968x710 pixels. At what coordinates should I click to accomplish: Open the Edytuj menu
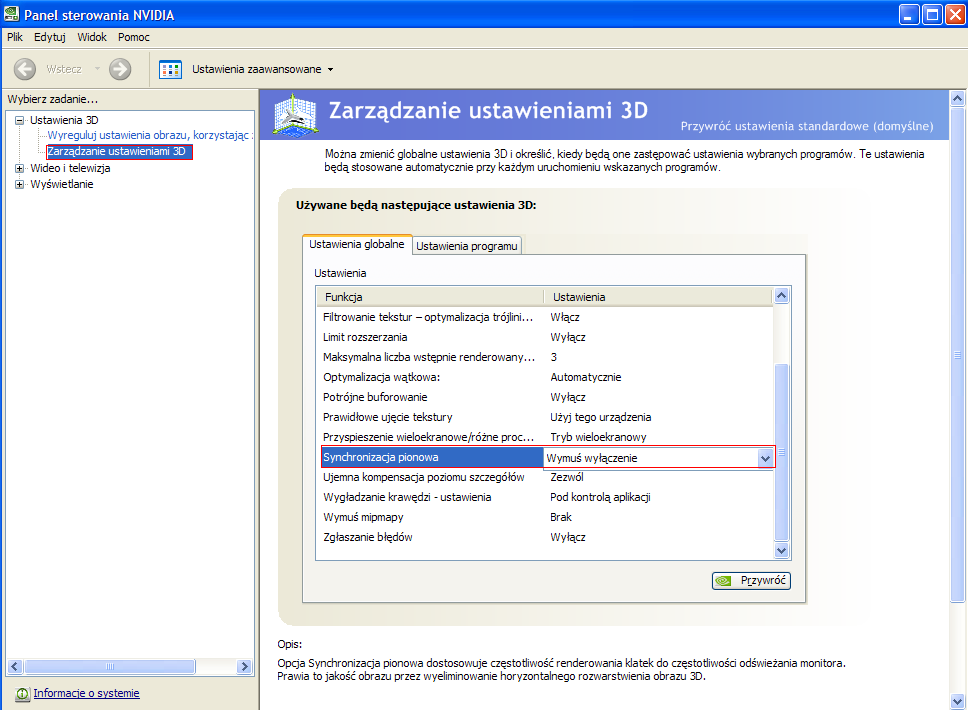point(50,37)
